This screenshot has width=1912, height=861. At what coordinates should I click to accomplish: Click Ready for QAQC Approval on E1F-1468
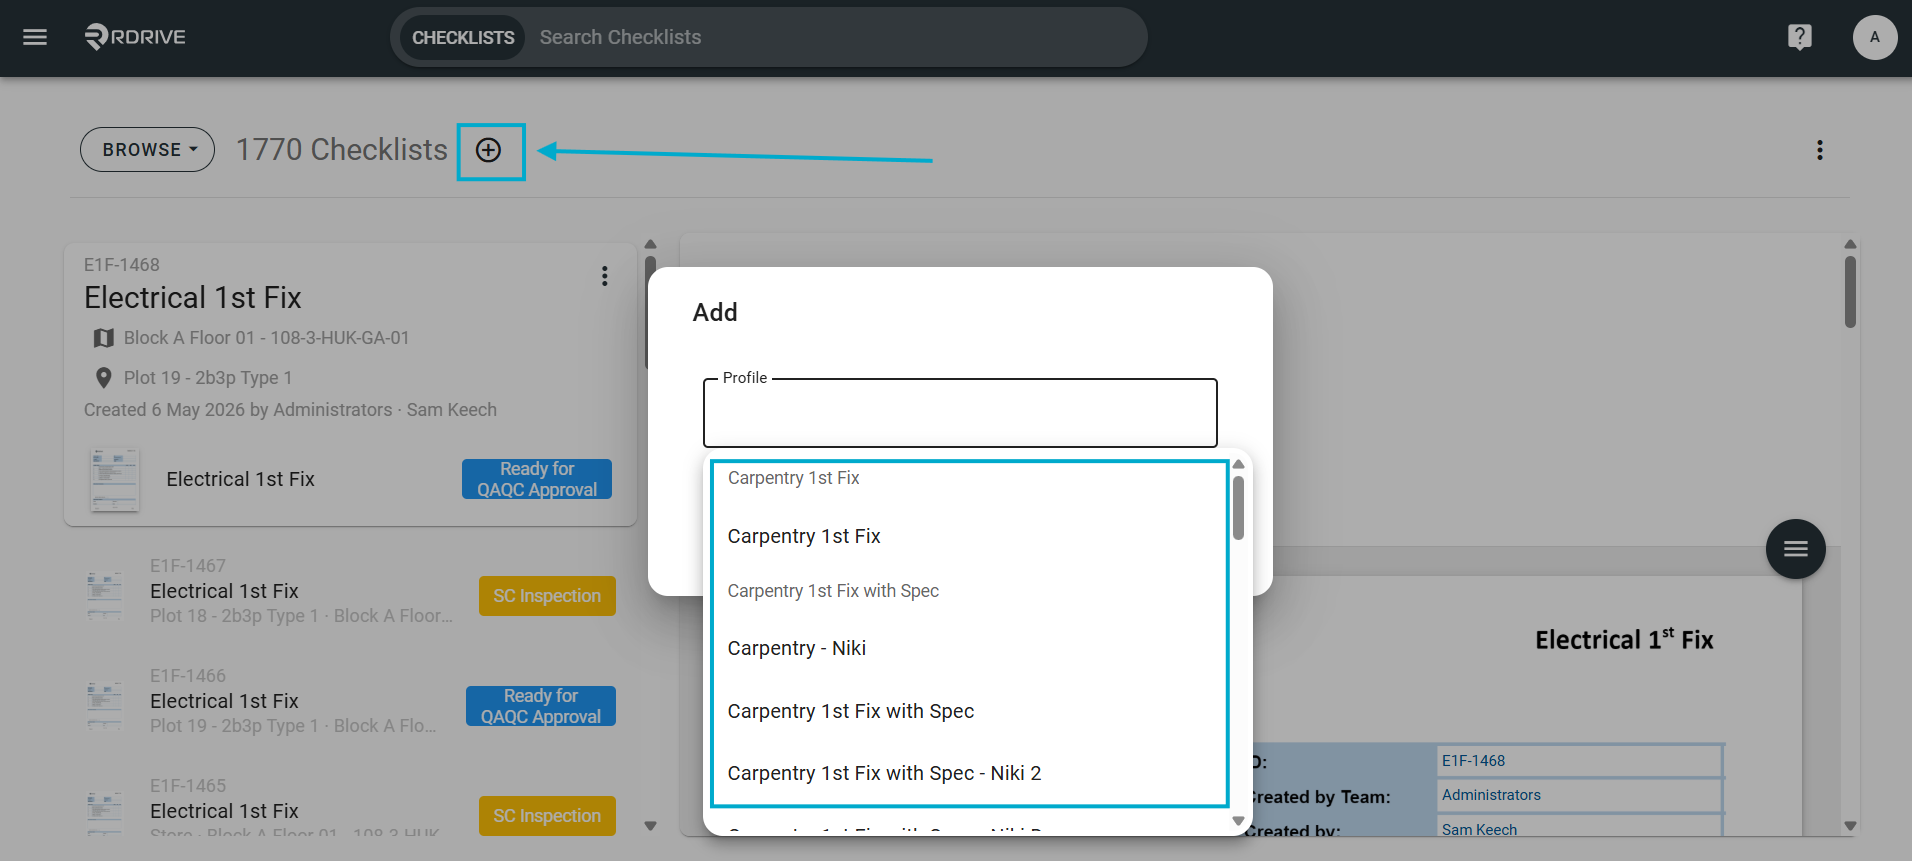click(x=537, y=479)
